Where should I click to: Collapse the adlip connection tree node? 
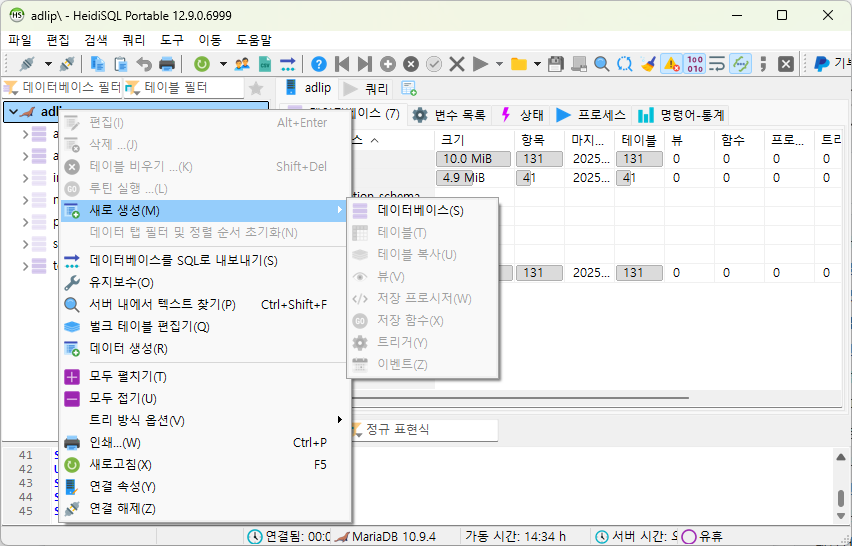(x=14, y=112)
